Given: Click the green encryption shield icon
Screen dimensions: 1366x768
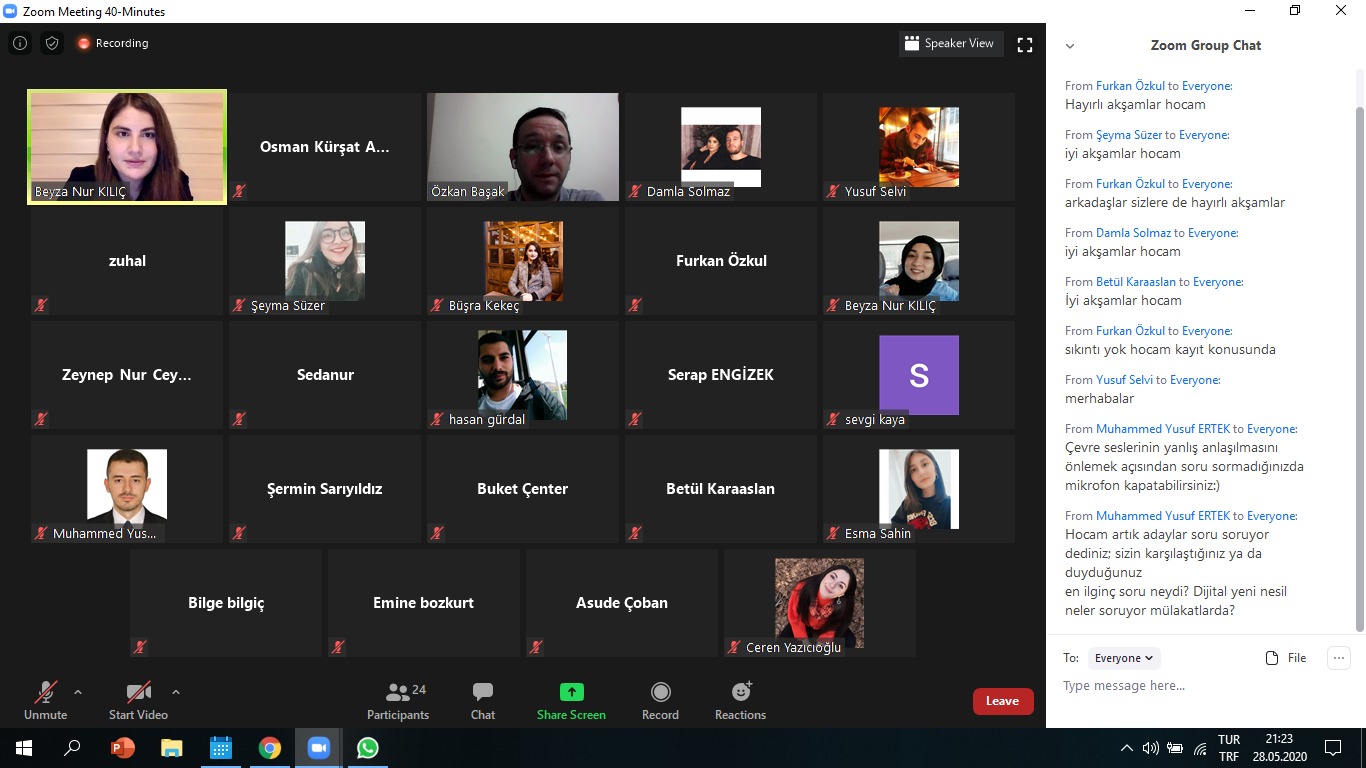Looking at the screenshot, I should point(52,43).
